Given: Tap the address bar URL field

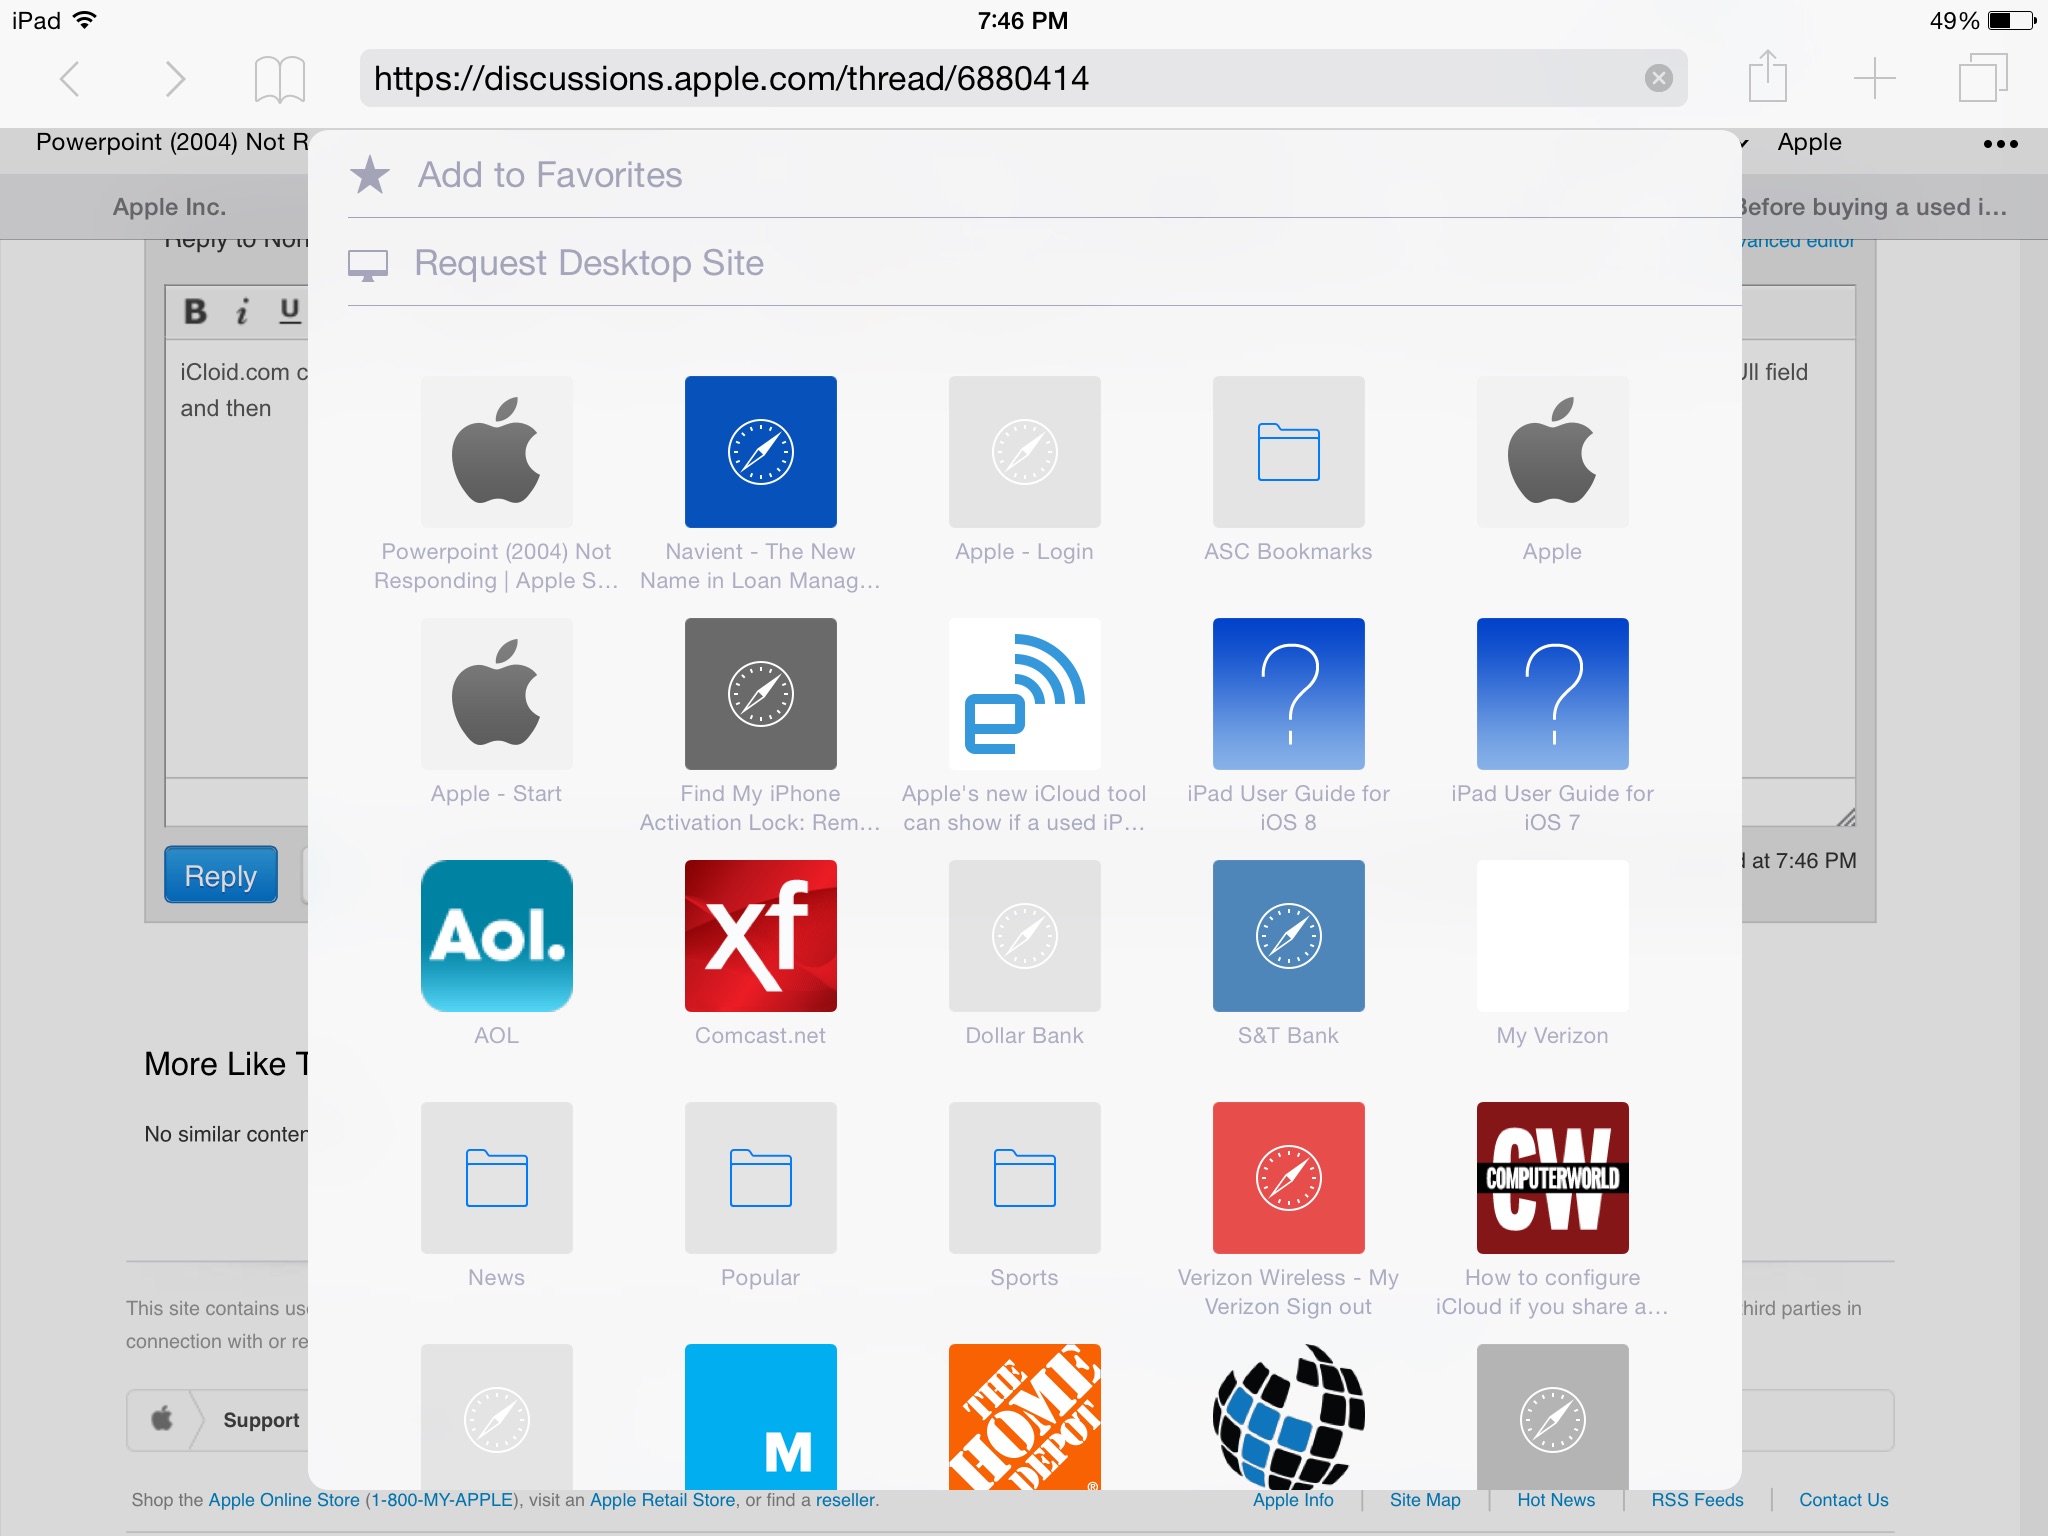Looking at the screenshot, I should (1000, 78).
